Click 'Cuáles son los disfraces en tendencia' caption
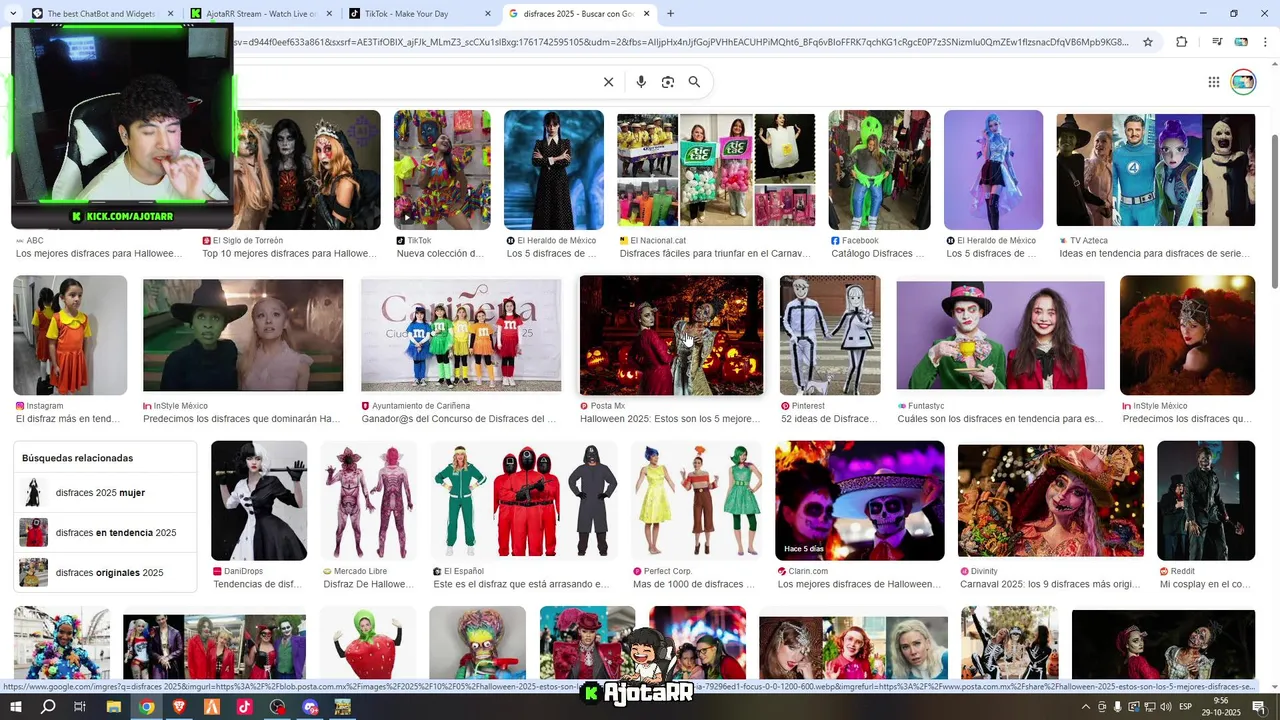The width and height of the screenshot is (1280, 720). 1000,419
